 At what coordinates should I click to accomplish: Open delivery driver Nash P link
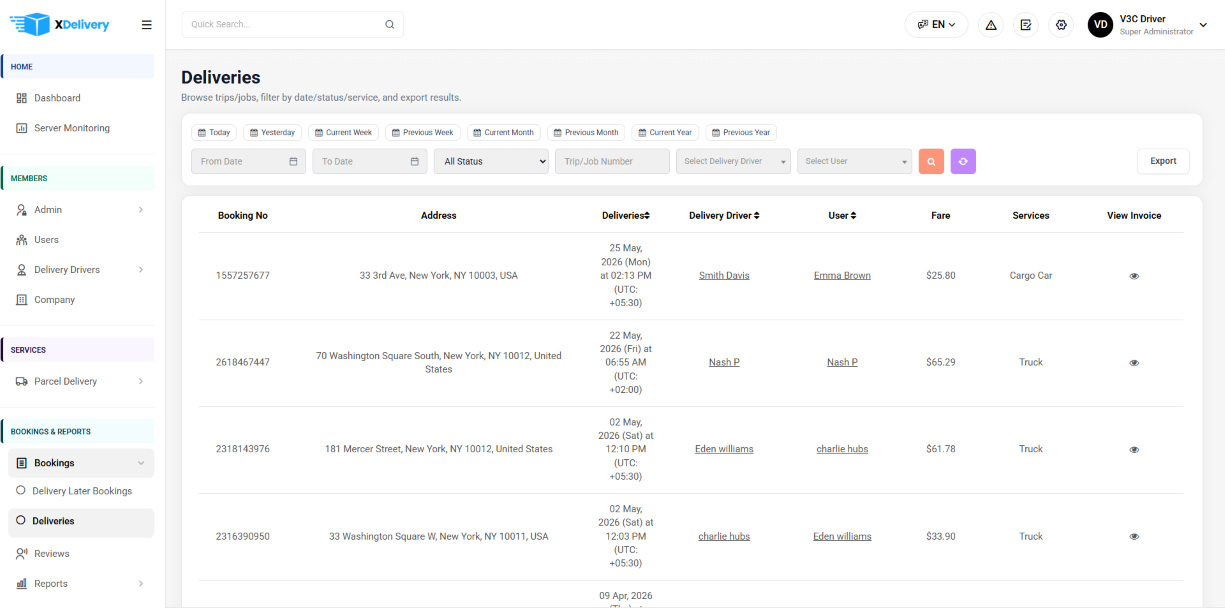724,363
